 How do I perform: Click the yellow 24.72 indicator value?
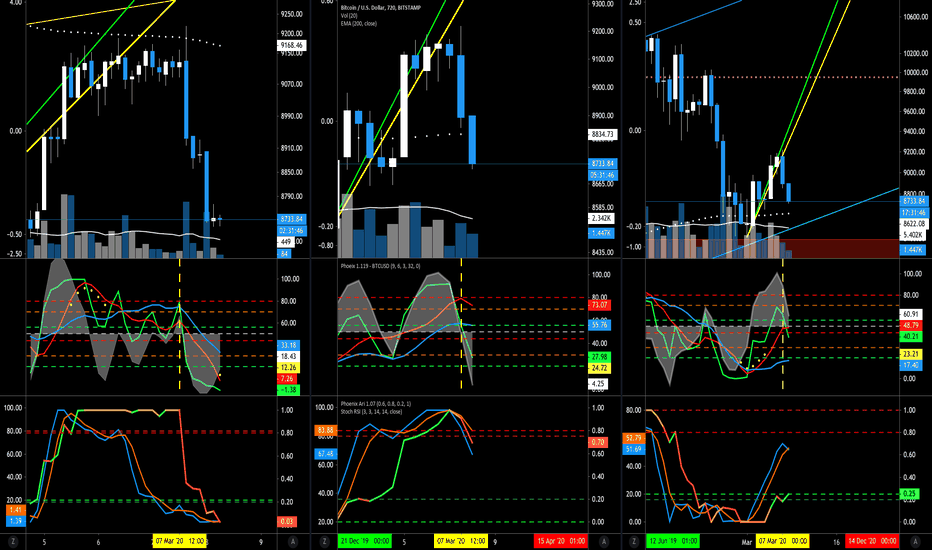pos(600,369)
